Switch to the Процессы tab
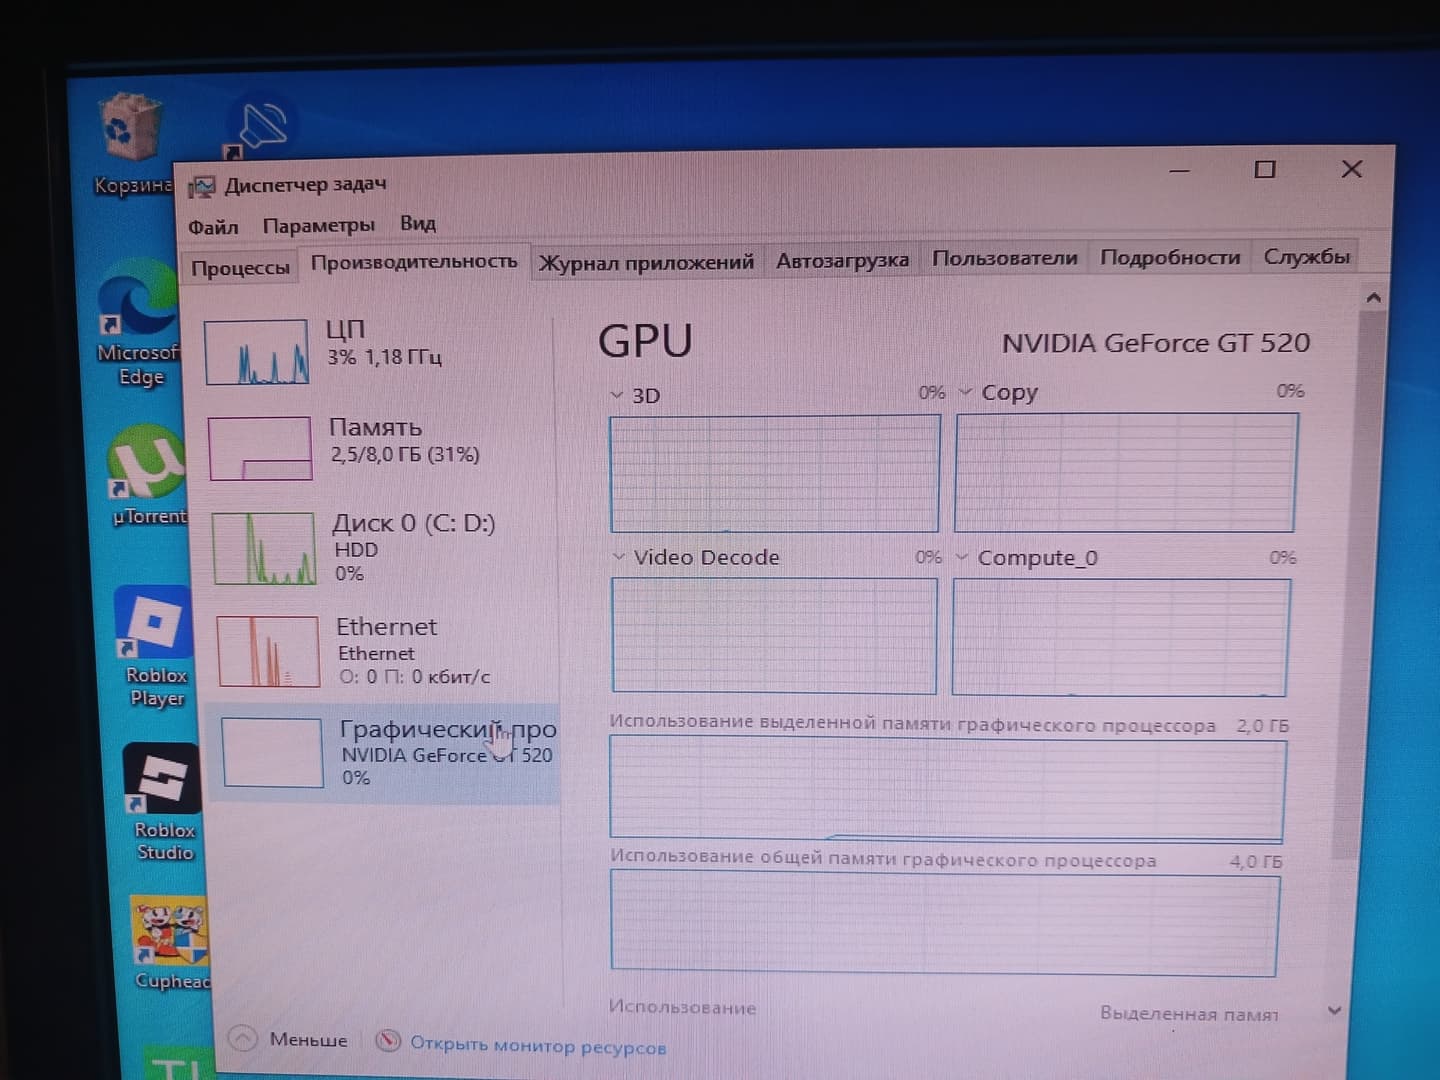 pos(240,268)
